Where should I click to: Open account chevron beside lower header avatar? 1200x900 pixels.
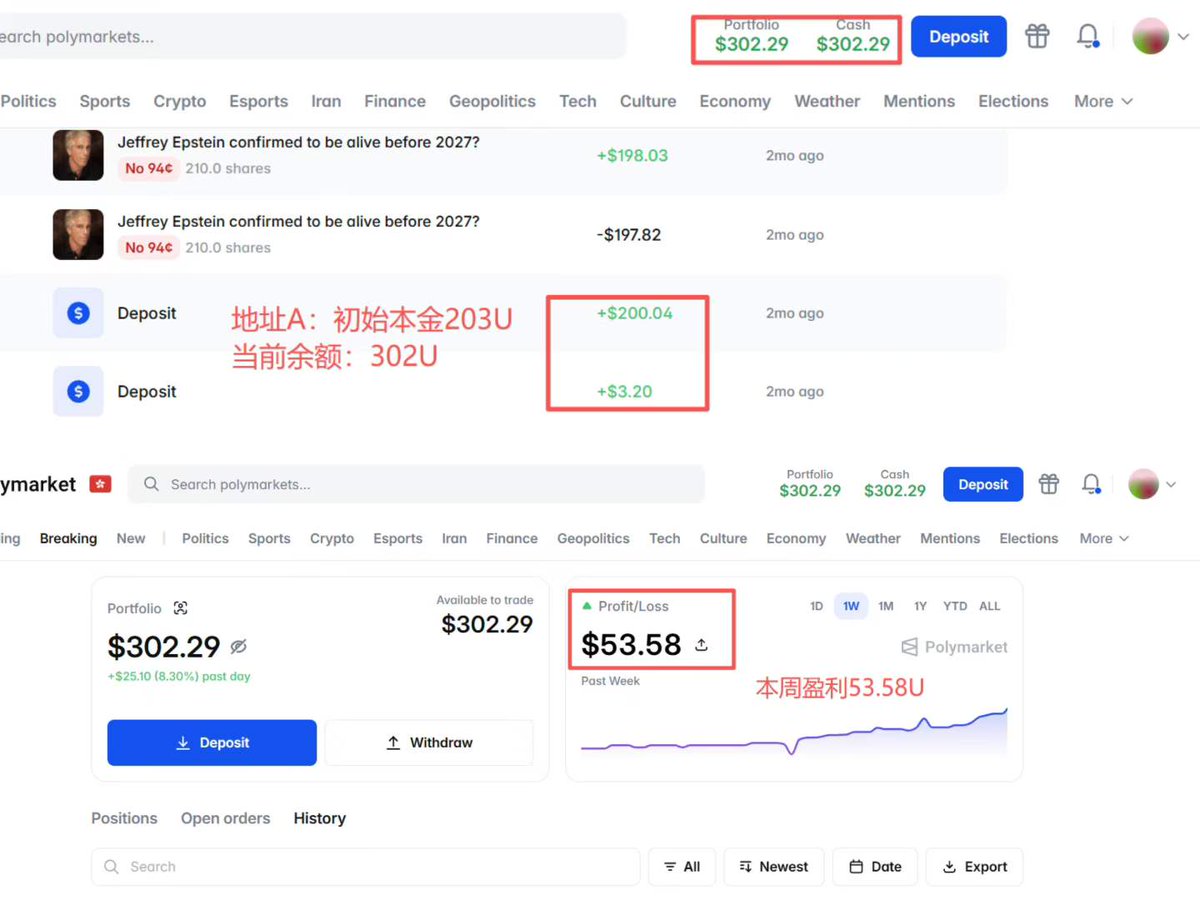pos(1170,484)
